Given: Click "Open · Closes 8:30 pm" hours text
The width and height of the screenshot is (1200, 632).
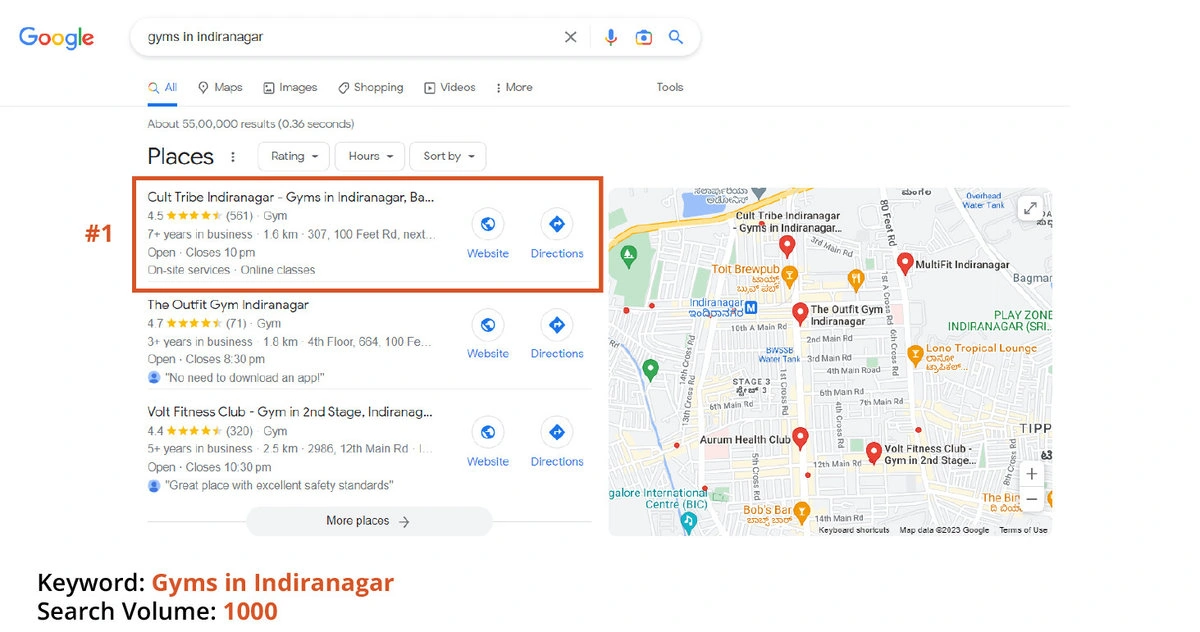Looking at the screenshot, I should point(206,360).
